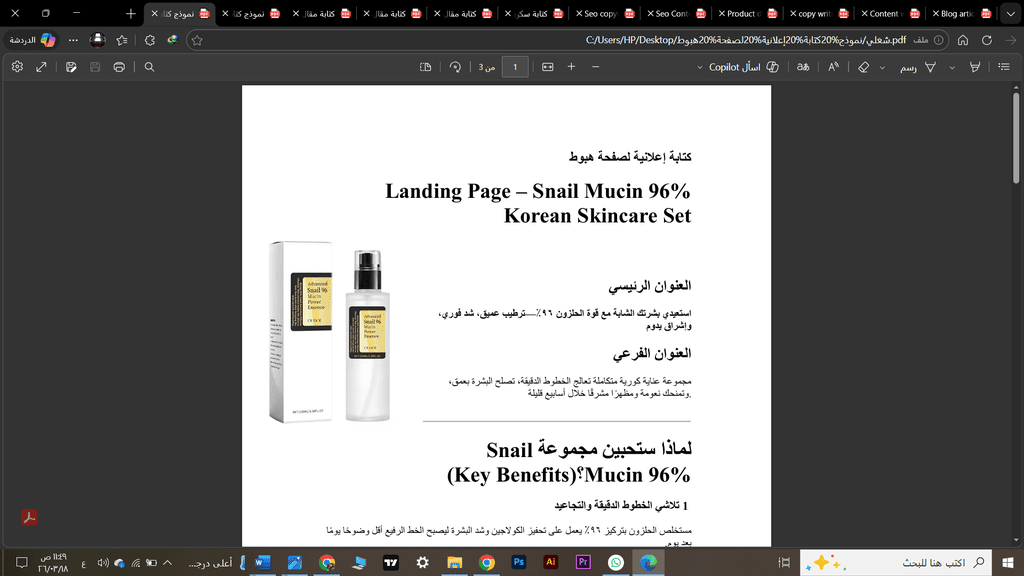Open Task View on the taskbar
Image resolution: width=1024 pixels, height=576 pixels.
pos(784,562)
